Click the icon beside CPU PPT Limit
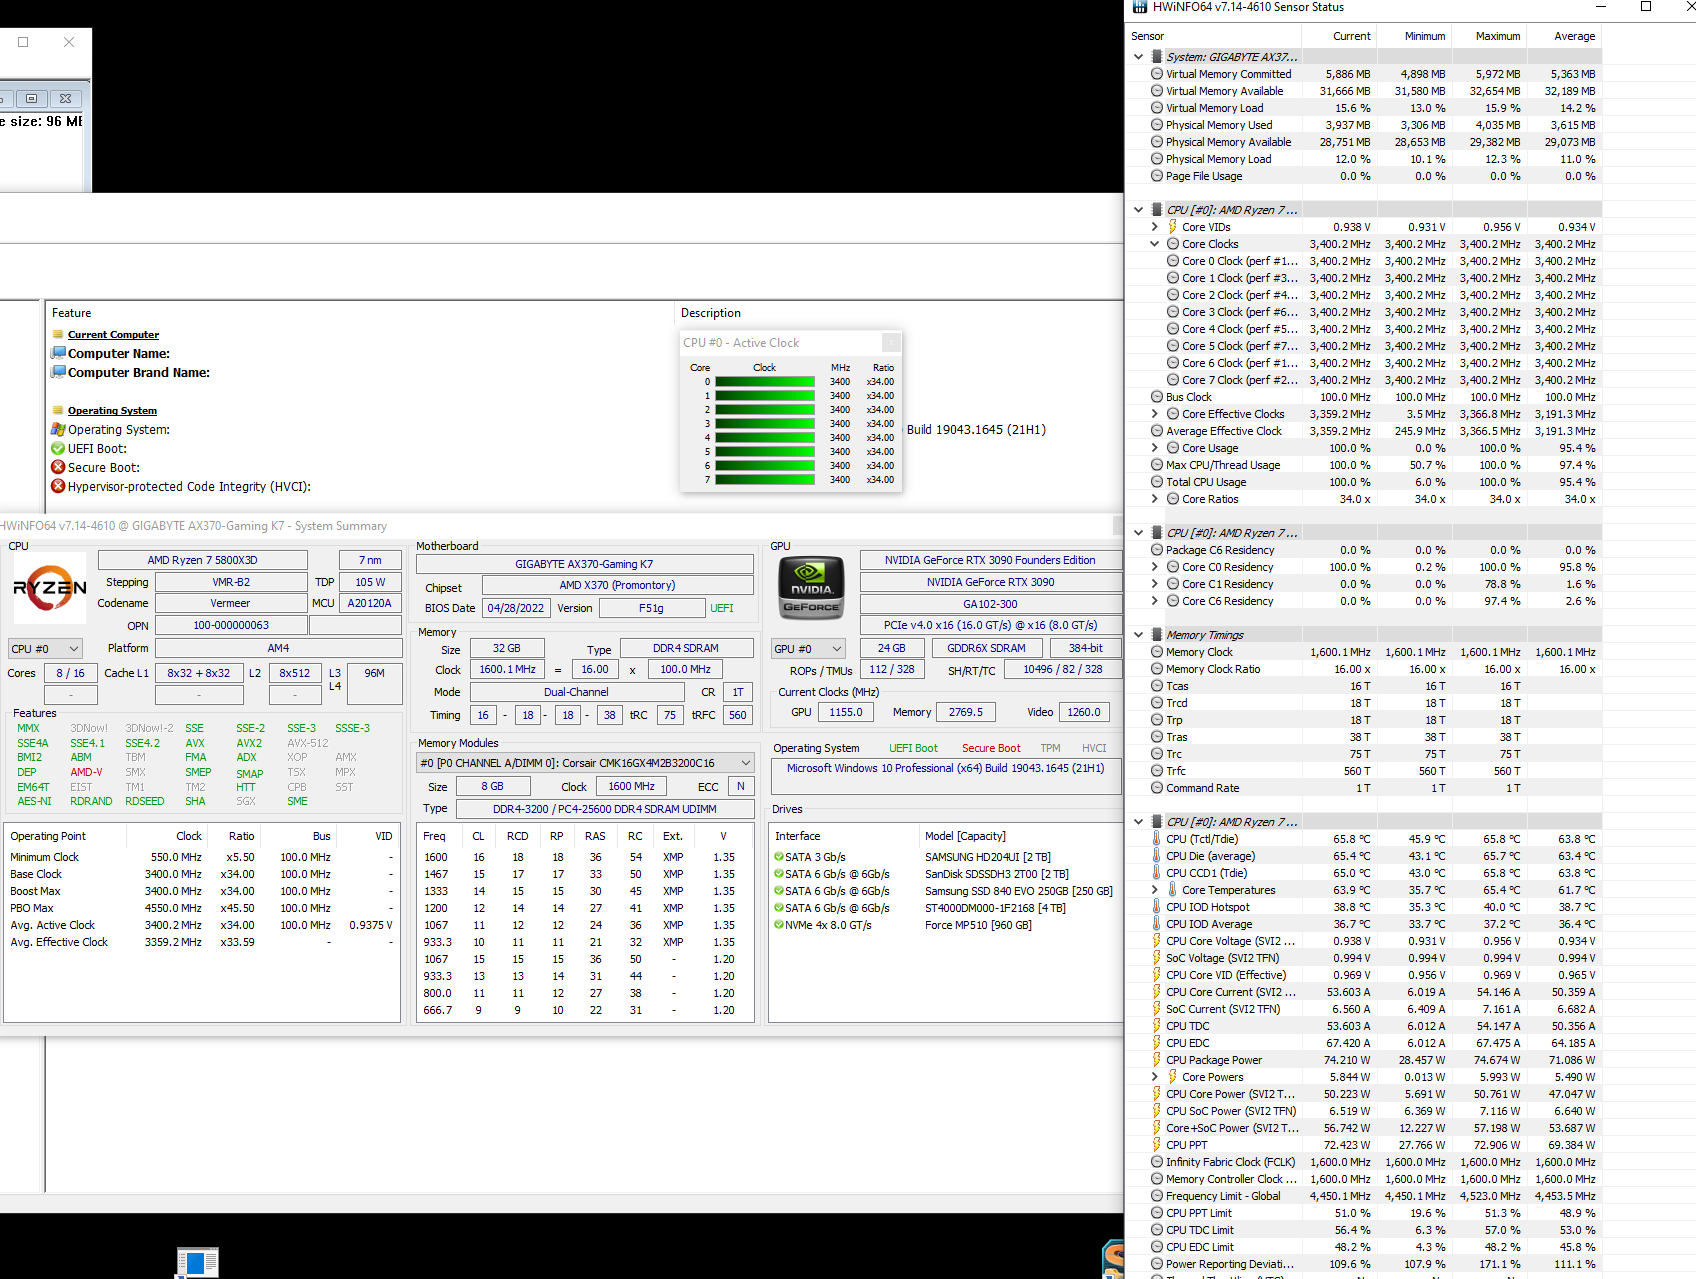 [x=1157, y=1213]
